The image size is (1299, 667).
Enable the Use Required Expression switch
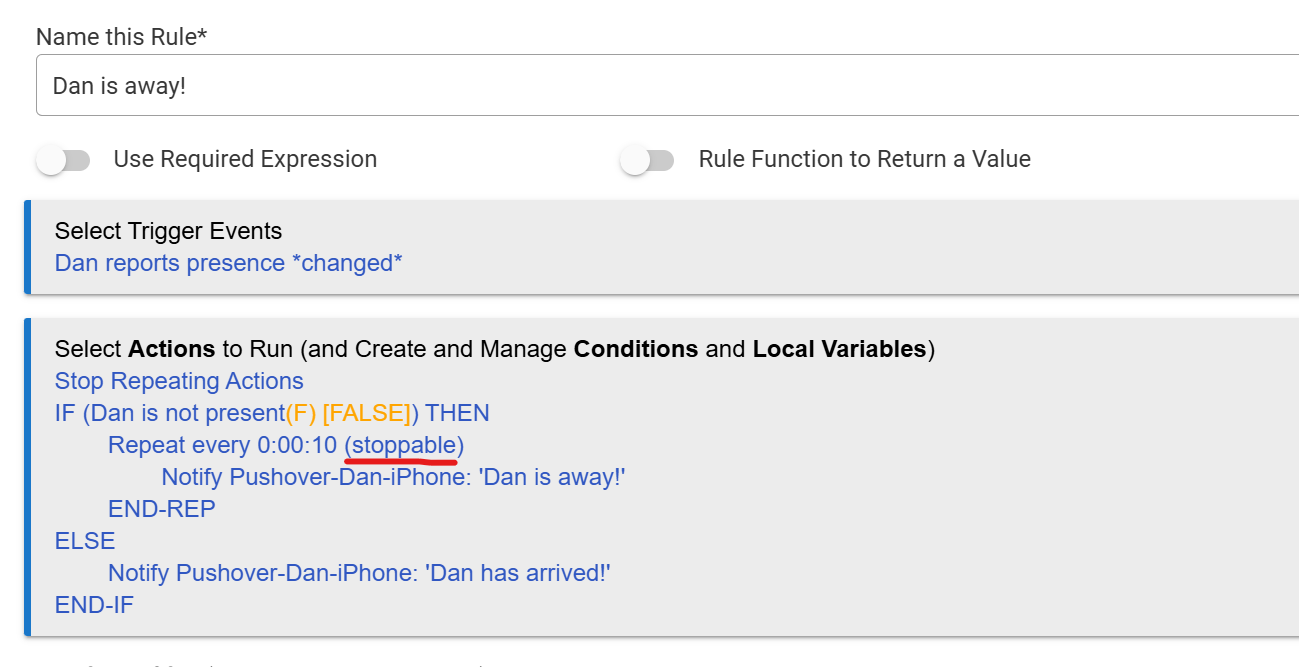[63, 160]
